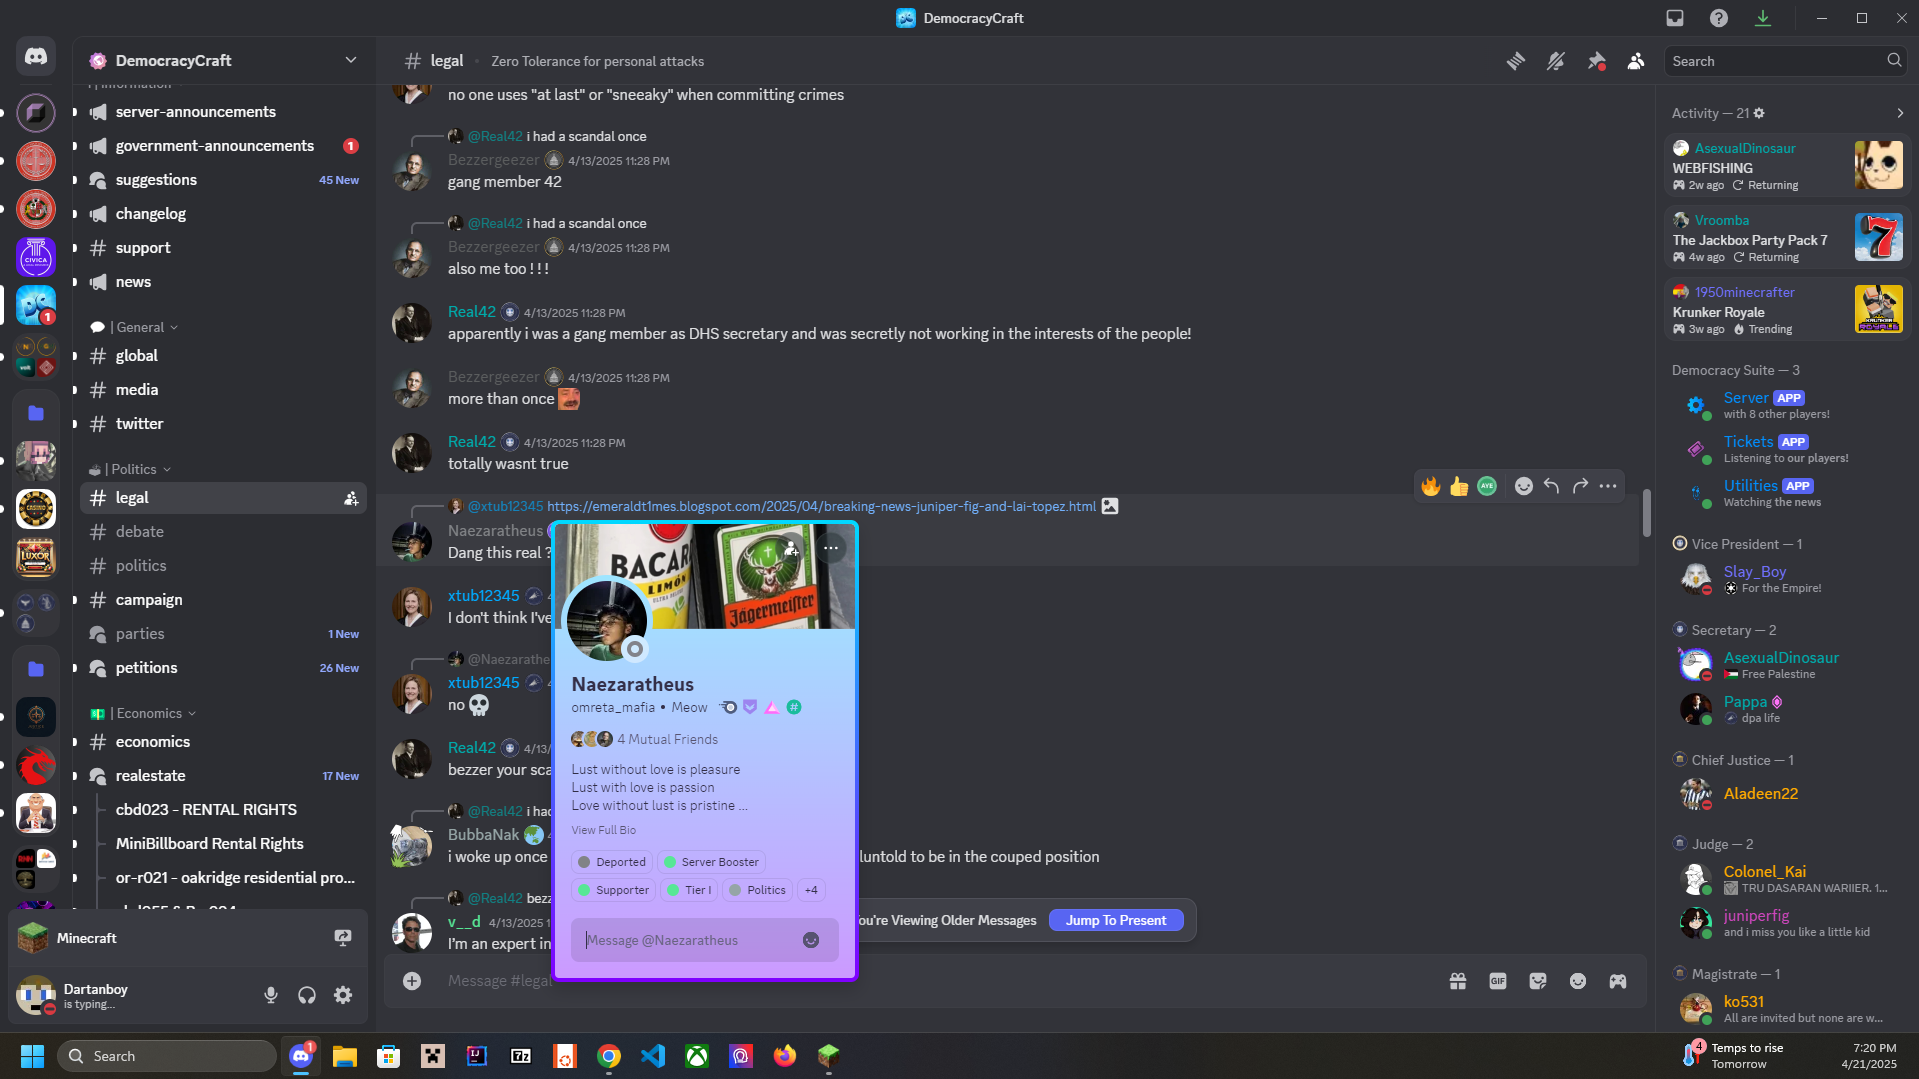
Task: Collapse the Economics channel category
Action: (149, 713)
